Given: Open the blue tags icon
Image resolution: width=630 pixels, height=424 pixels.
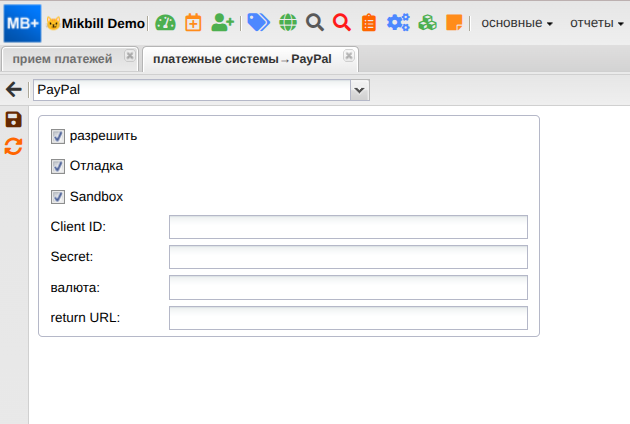Looking at the screenshot, I should pyautogui.click(x=258, y=23).
